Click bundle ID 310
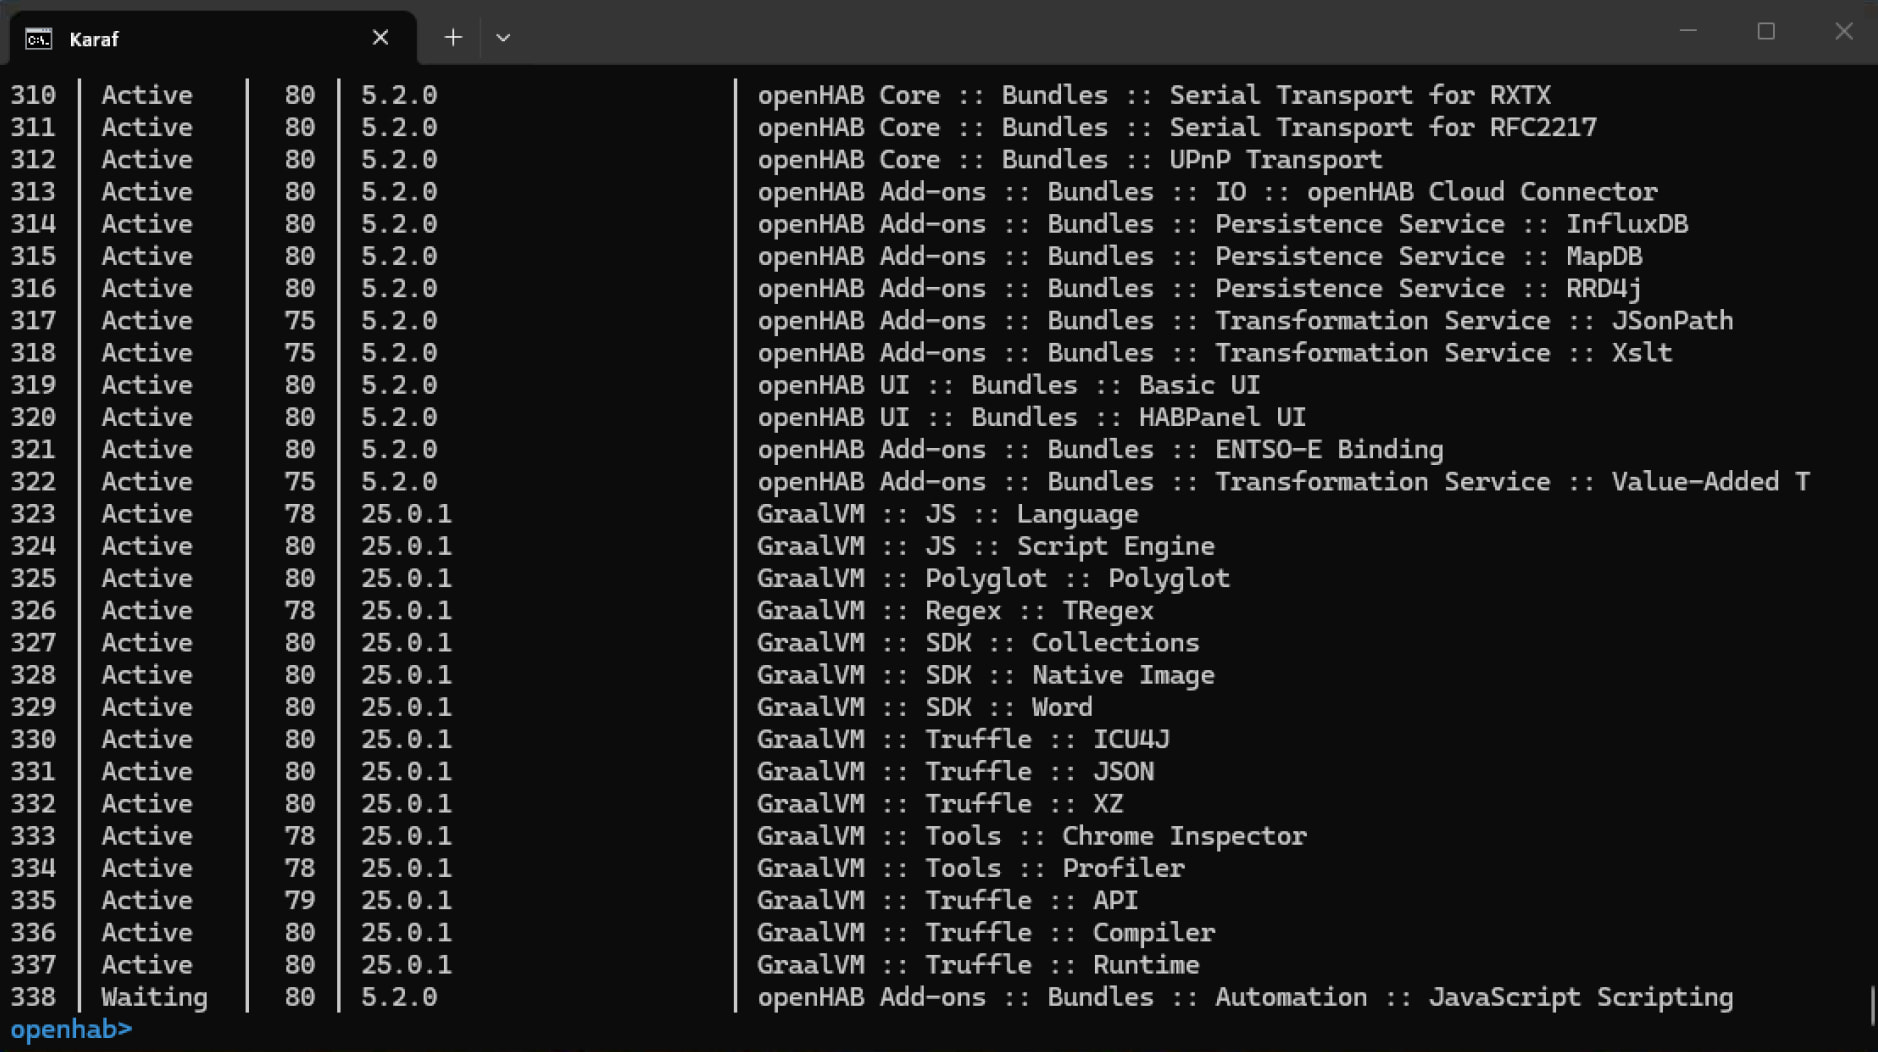 pyautogui.click(x=33, y=95)
